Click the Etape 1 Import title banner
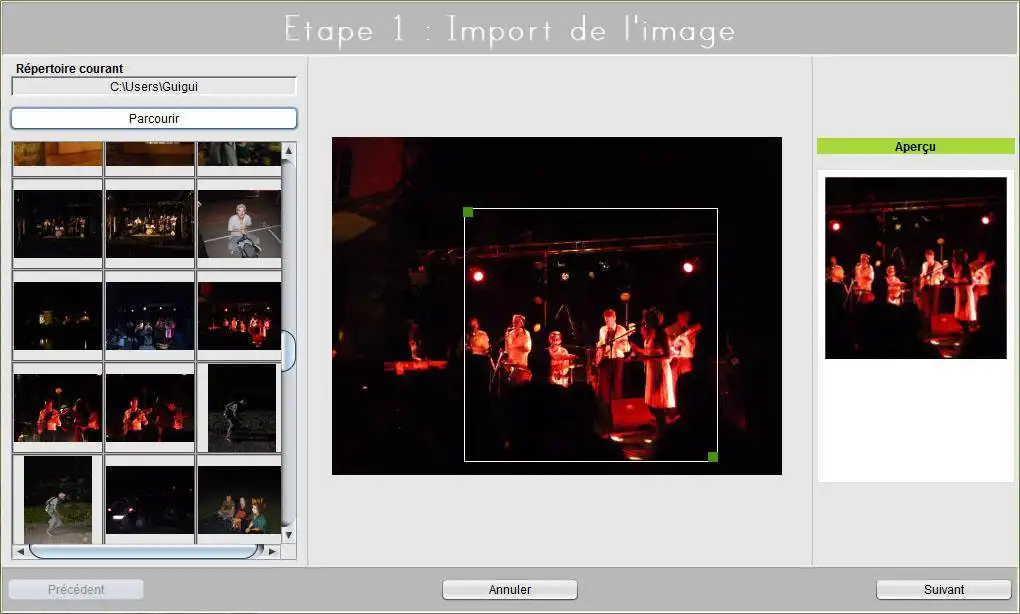The width and height of the screenshot is (1020, 614). pos(510,29)
